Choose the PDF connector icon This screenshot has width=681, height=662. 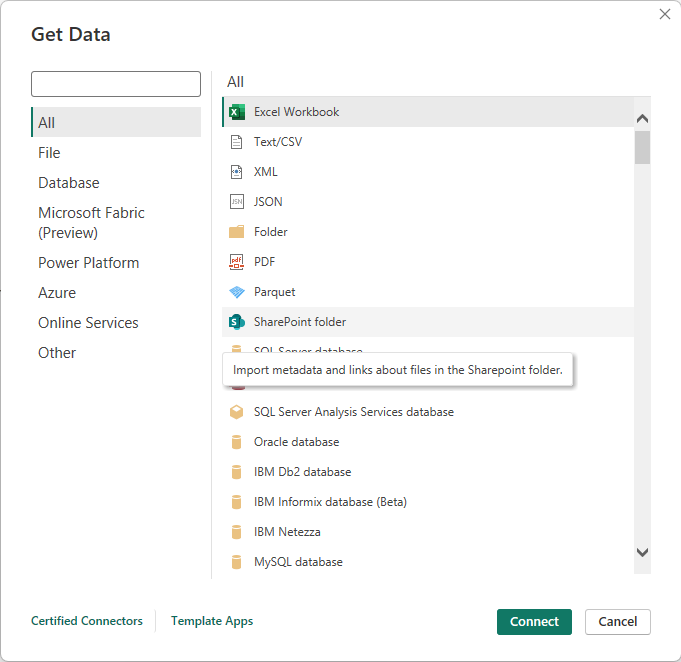(x=237, y=262)
